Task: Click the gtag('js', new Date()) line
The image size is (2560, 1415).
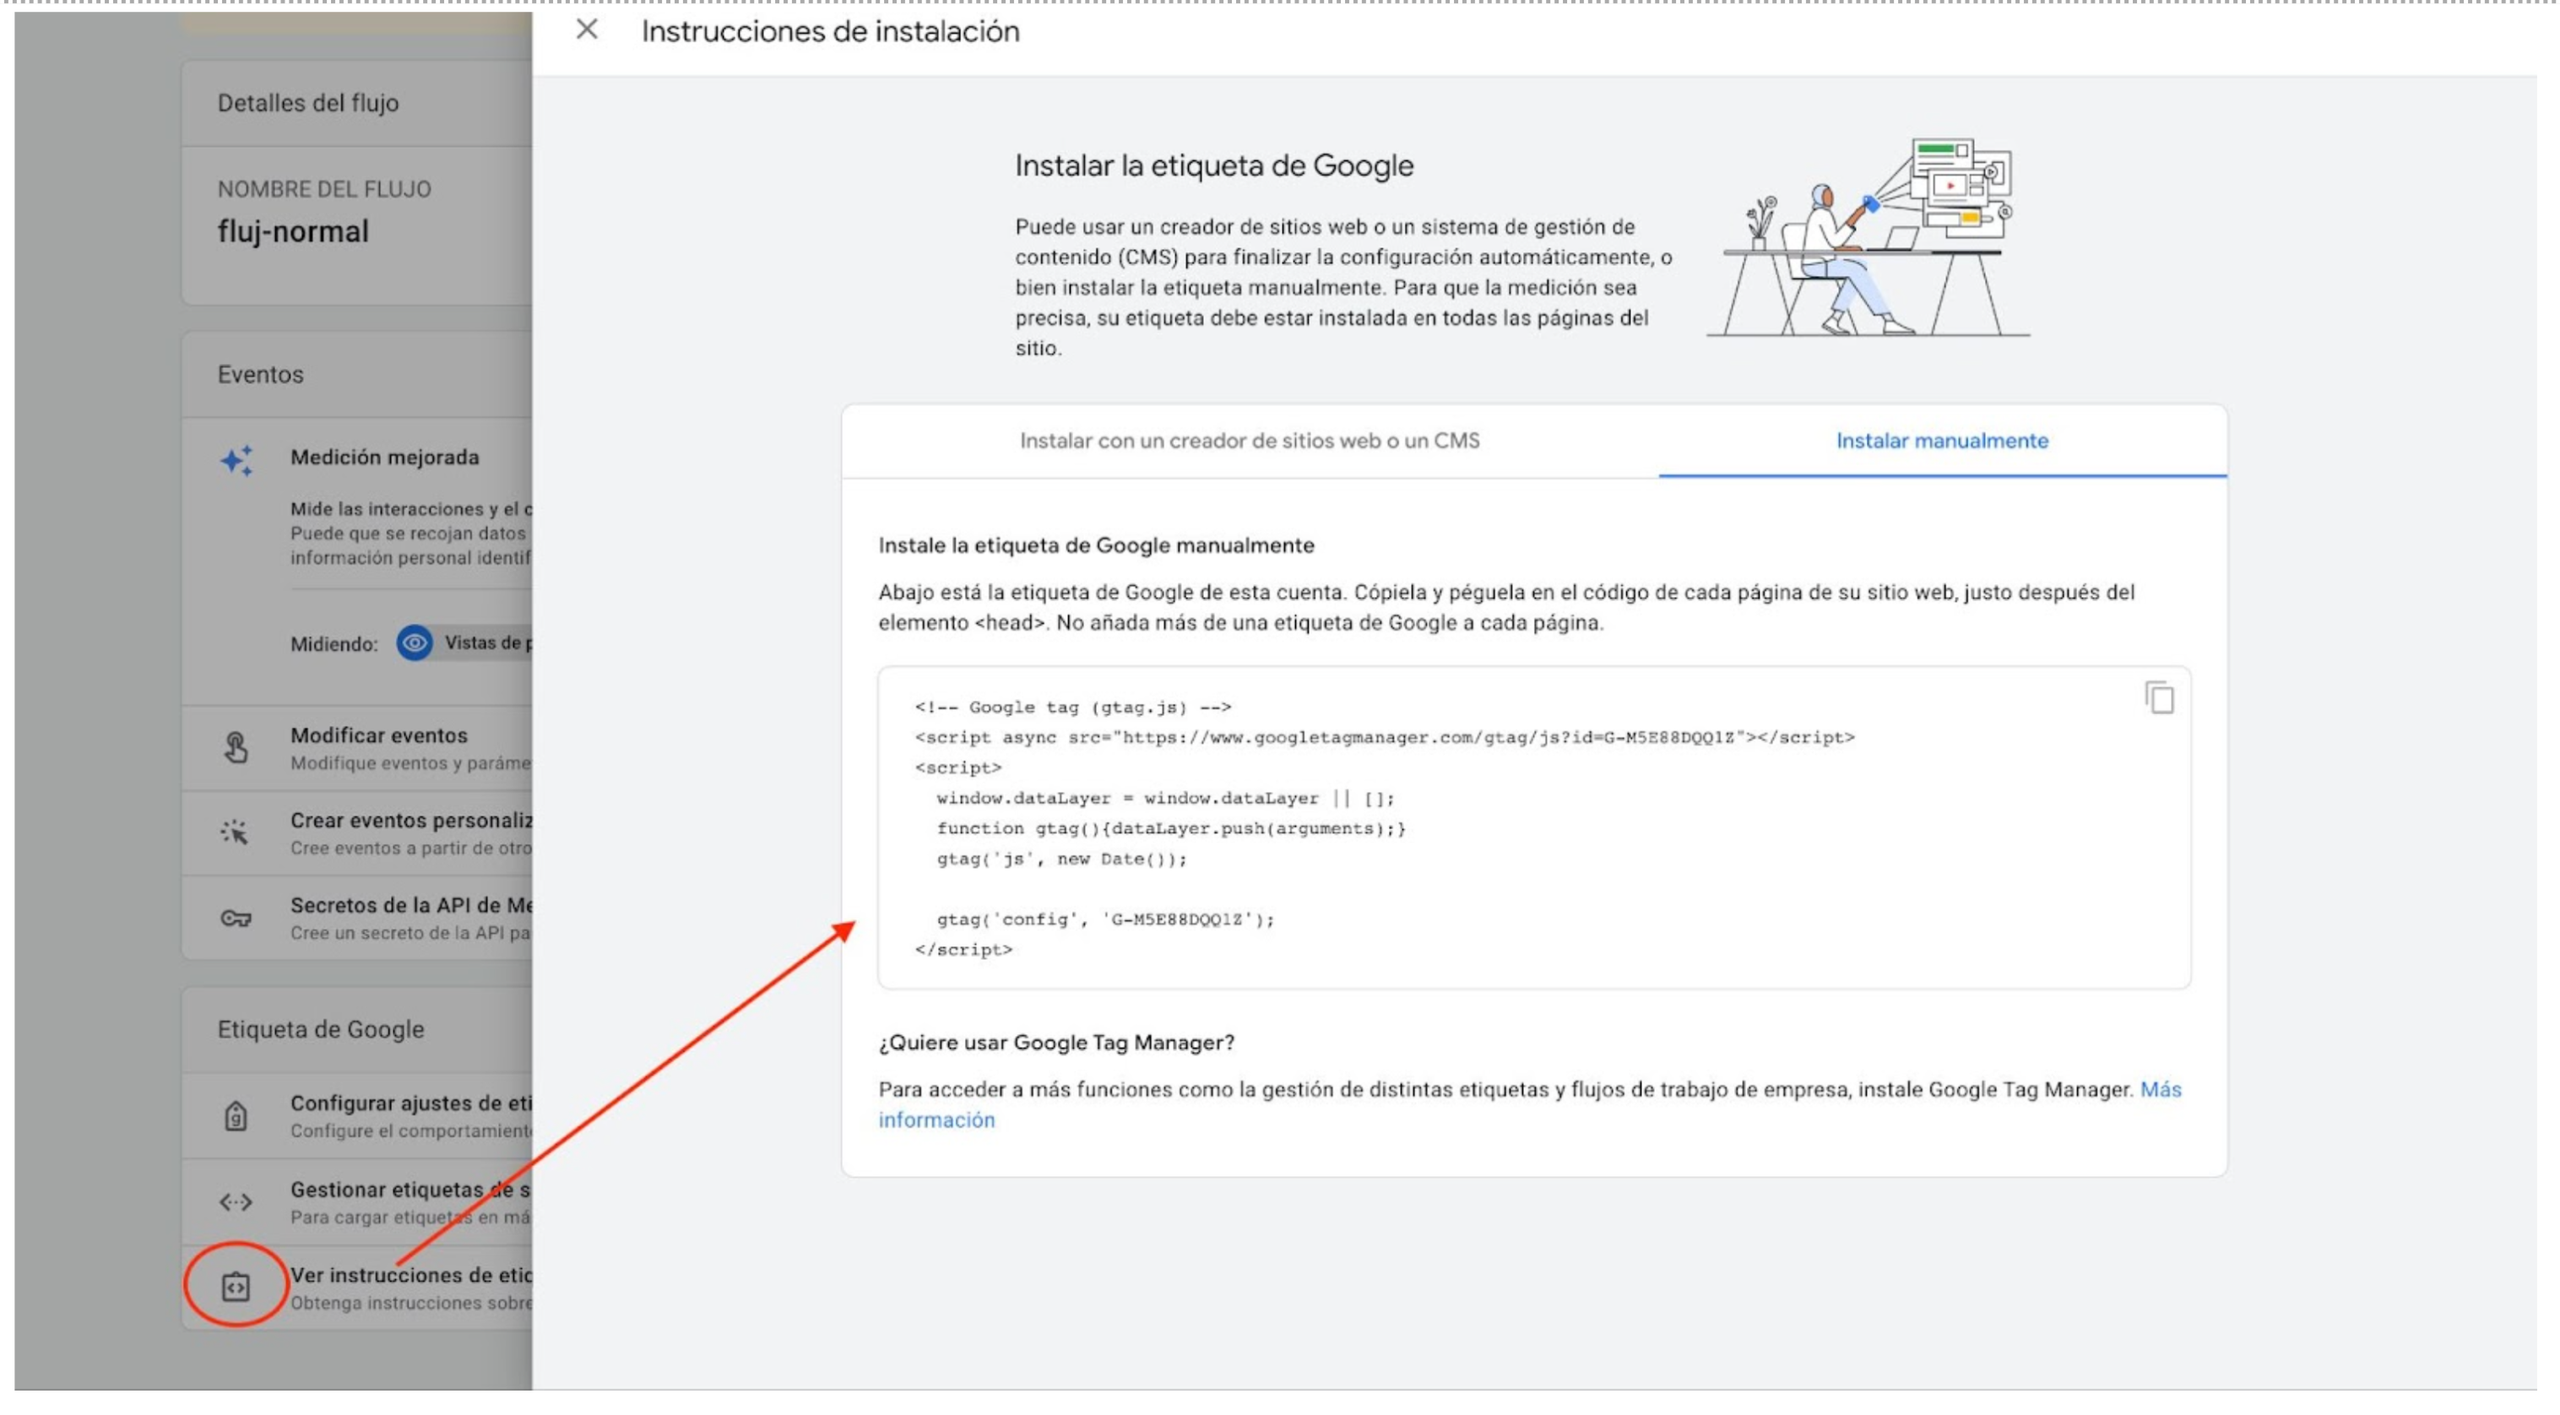Action: pyautogui.click(x=1061, y=859)
